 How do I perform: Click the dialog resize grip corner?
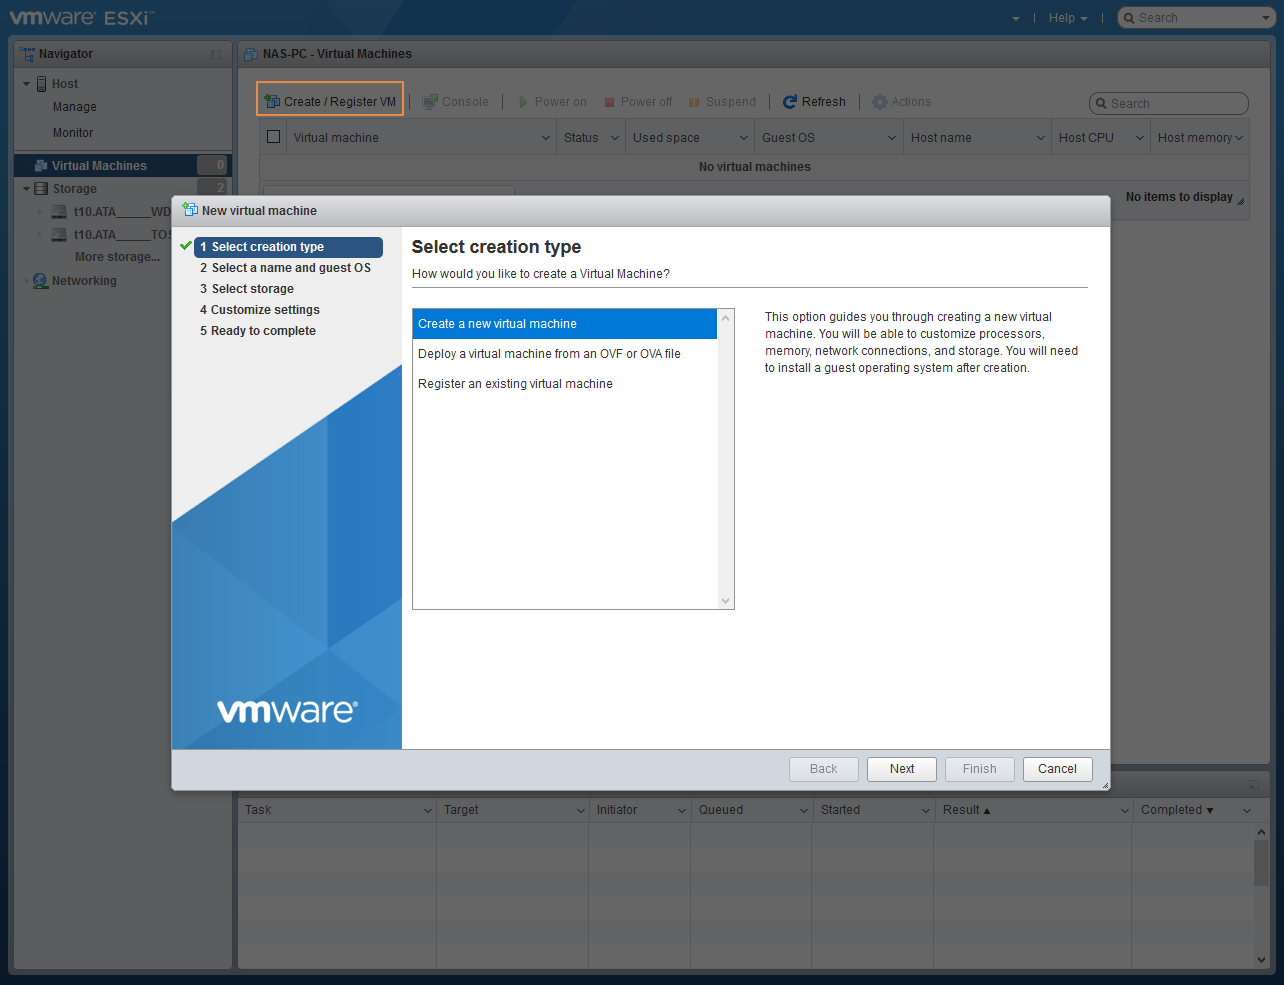1105,786
